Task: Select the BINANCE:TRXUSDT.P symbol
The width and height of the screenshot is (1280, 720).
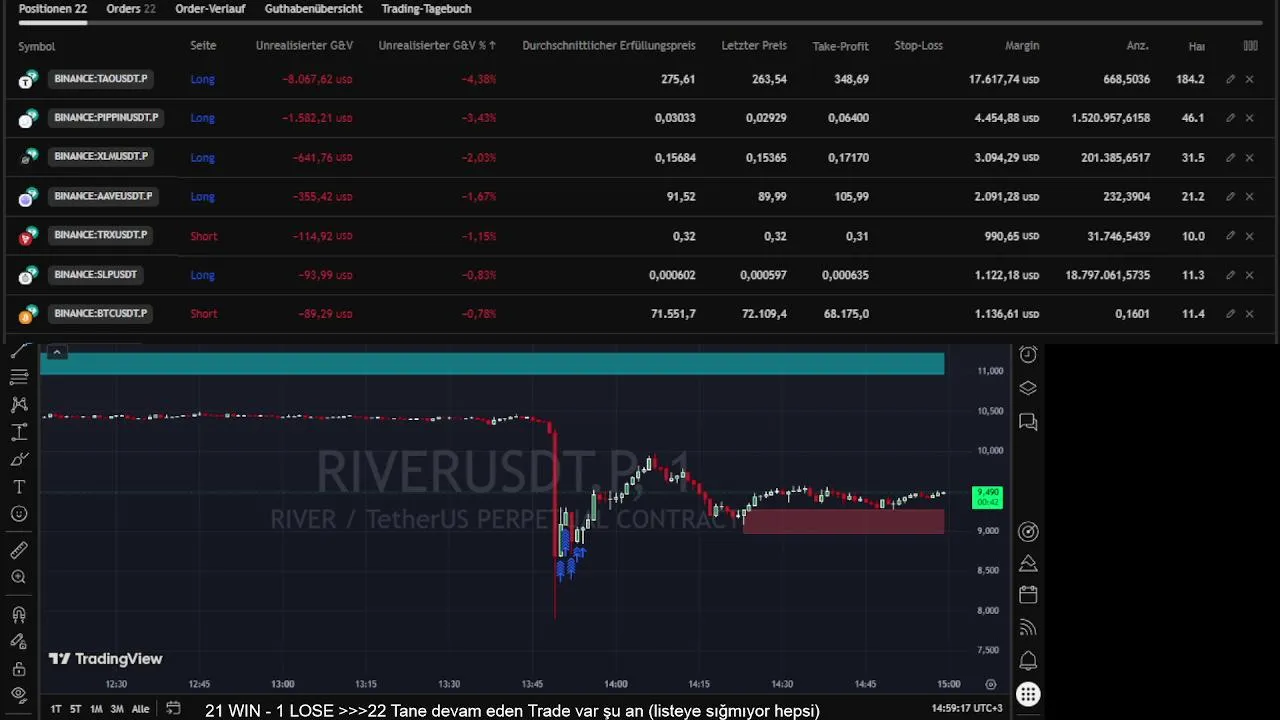Action: point(101,236)
